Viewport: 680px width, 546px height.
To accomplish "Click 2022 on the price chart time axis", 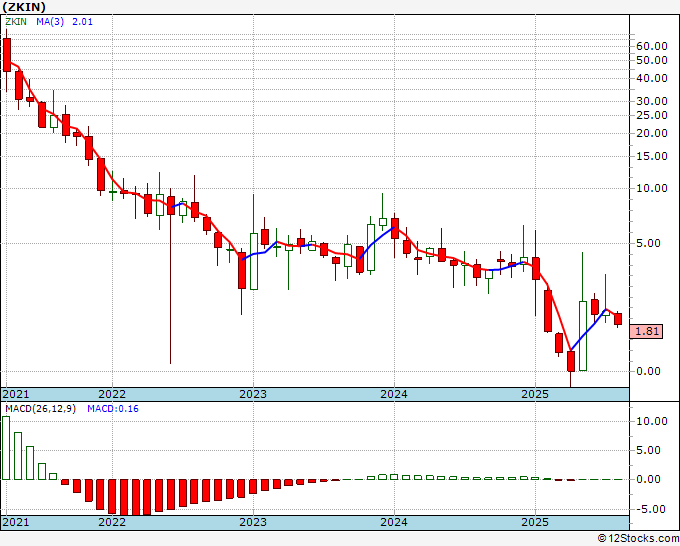I will pos(112,394).
